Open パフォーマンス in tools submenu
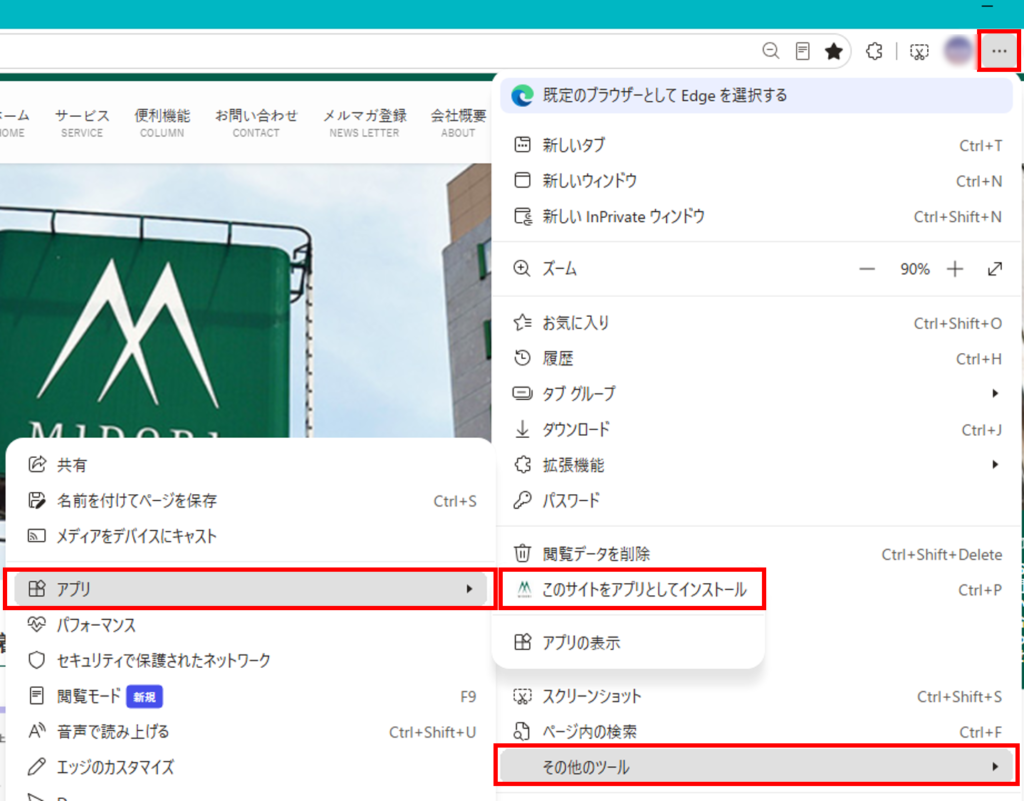This screenshot has height=801, width=1024. pyautogui.click(x=251, y=625)
